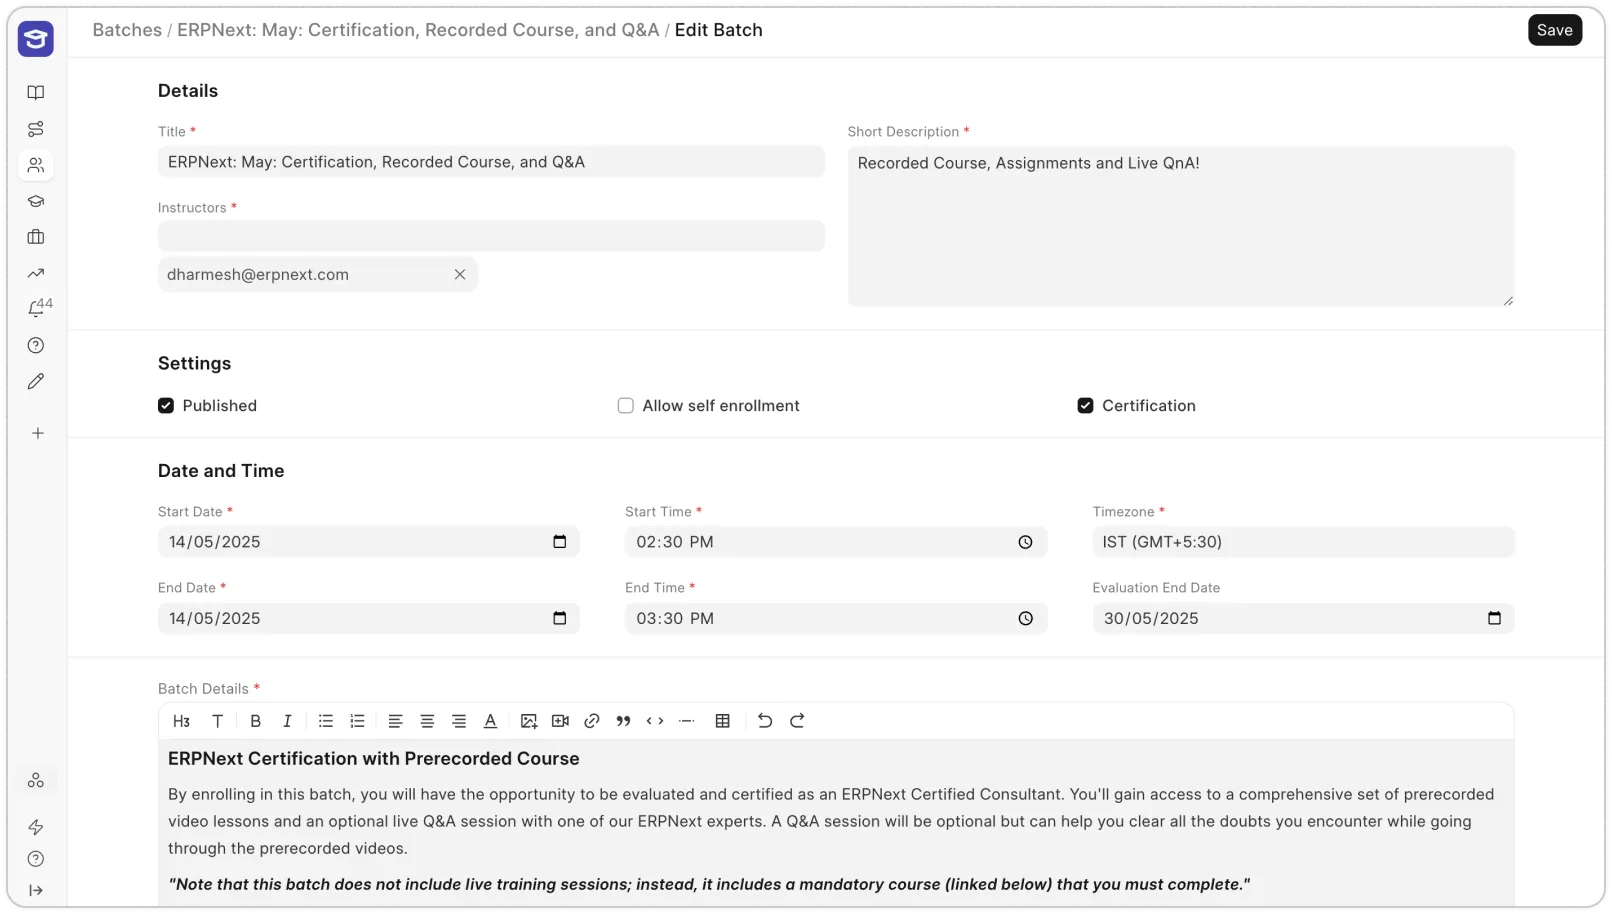Insert bullet list in Batch Details

point(326,721)
